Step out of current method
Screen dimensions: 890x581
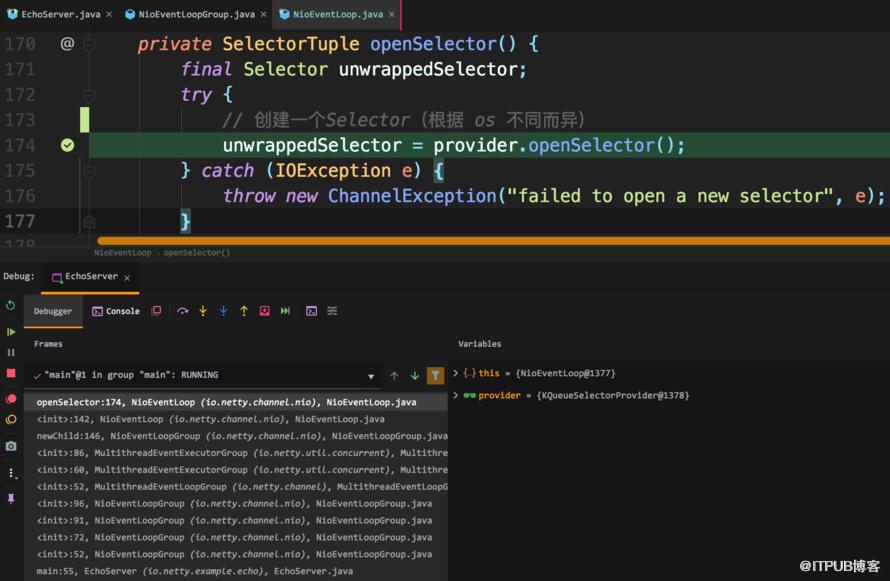pyautogui.click(x=244, y=311)
